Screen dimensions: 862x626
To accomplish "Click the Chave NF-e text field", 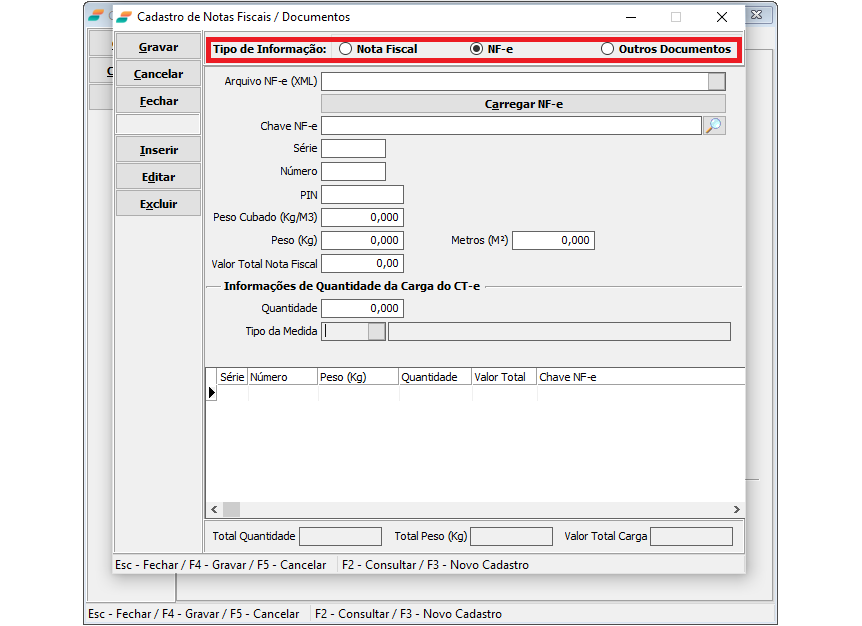I will point(511,125).
